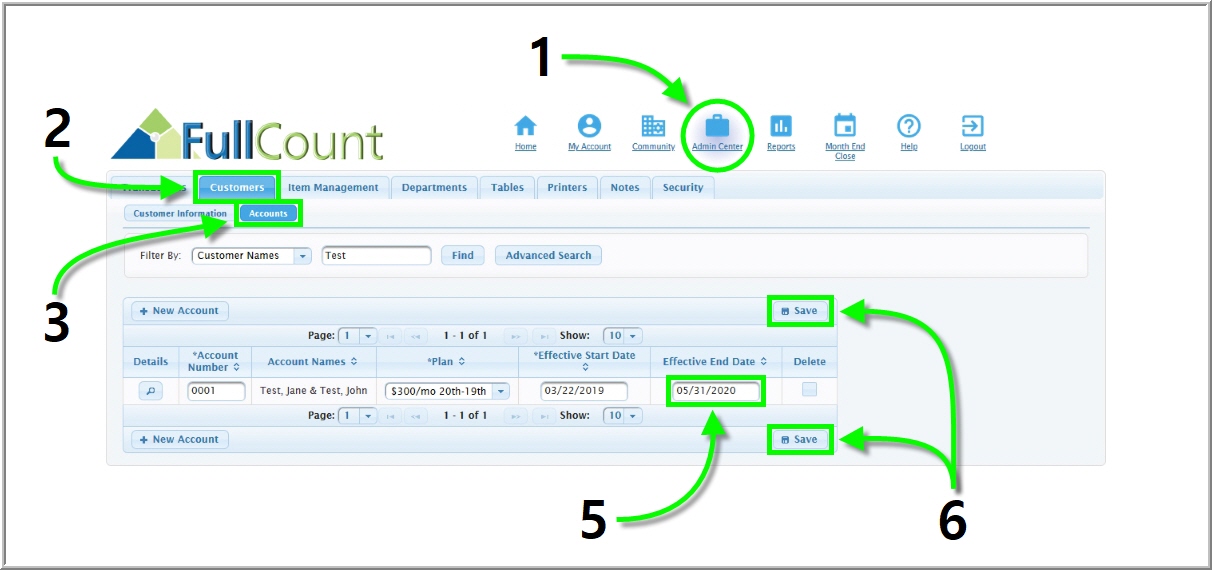Open the Reports chart icon

click(781, 126)
